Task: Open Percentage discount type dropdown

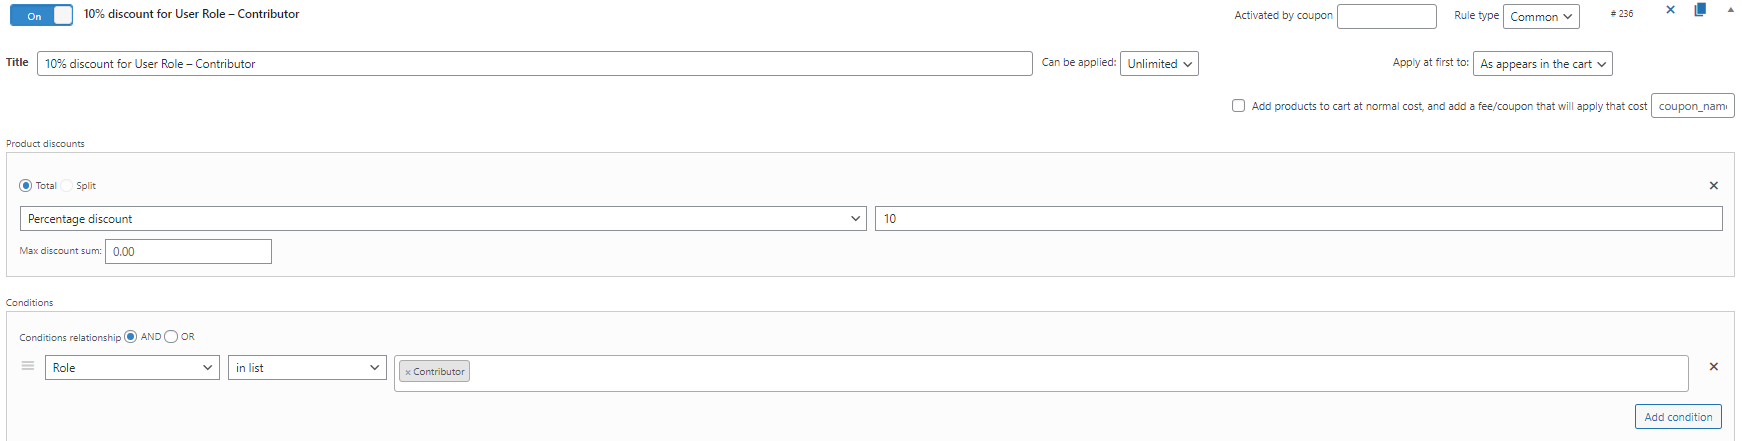Action: click(x=443, y=219)
